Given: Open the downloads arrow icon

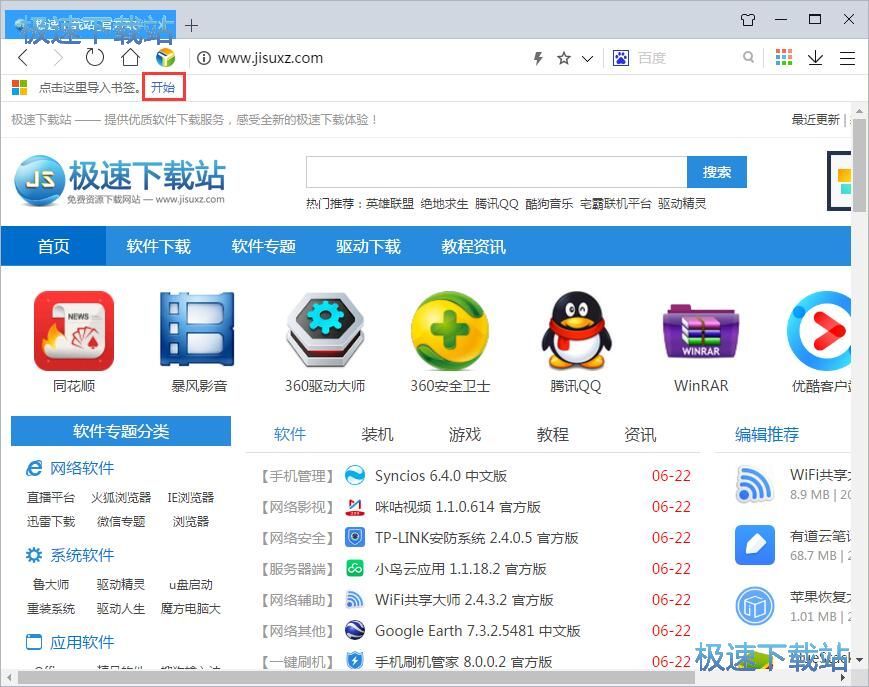Looking at the screenshot, I should click(x=815, y=58).
